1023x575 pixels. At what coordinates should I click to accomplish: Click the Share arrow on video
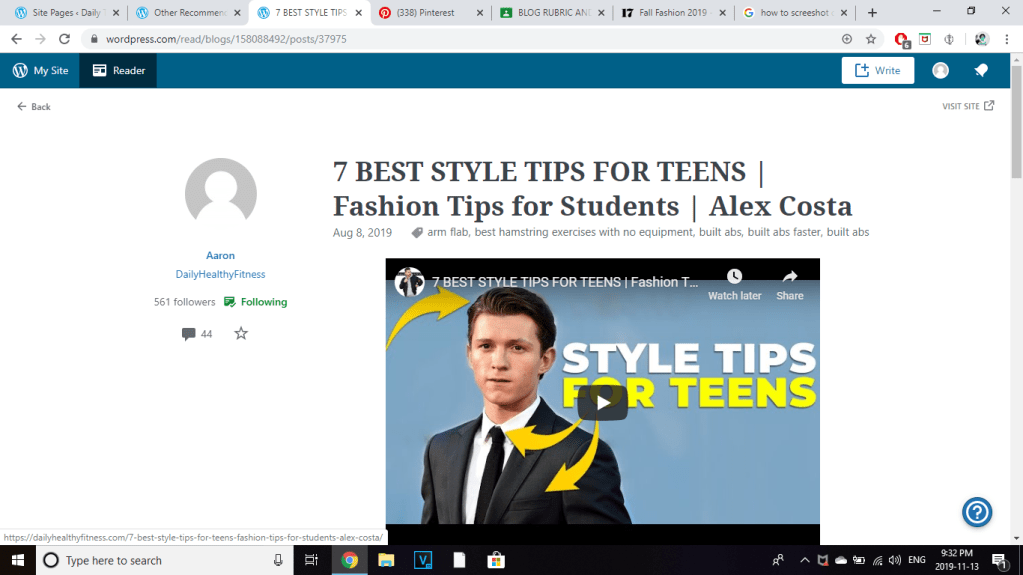click(x=789, y=277)
